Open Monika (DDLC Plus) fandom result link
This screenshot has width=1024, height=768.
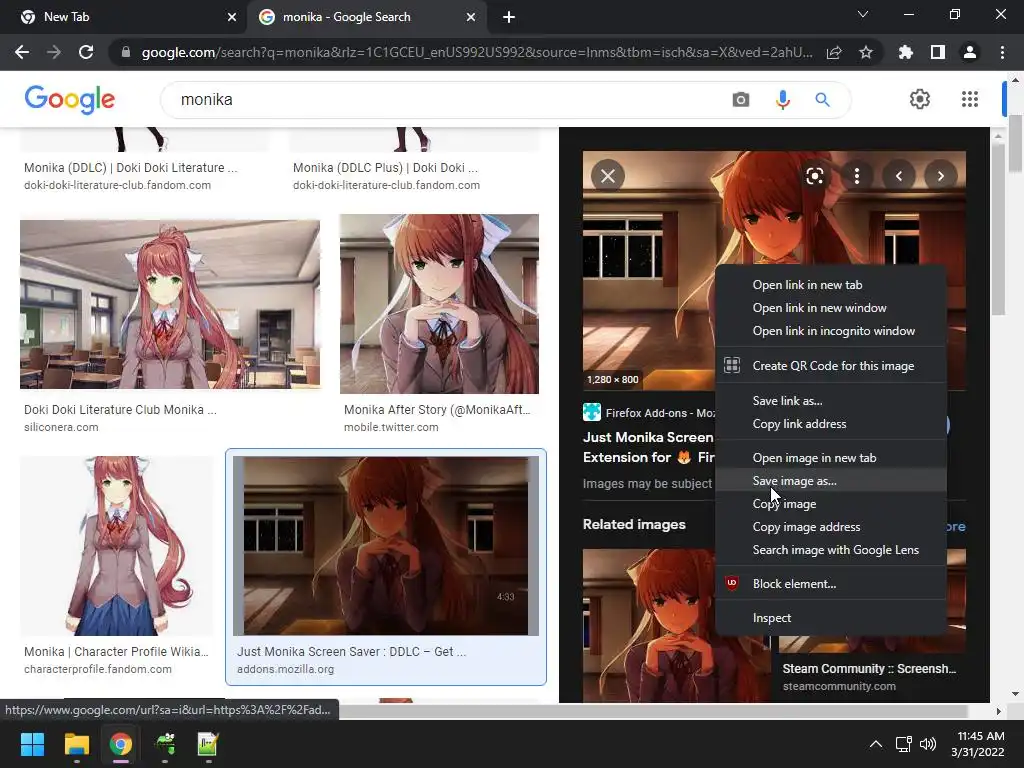tap(385, 168)
